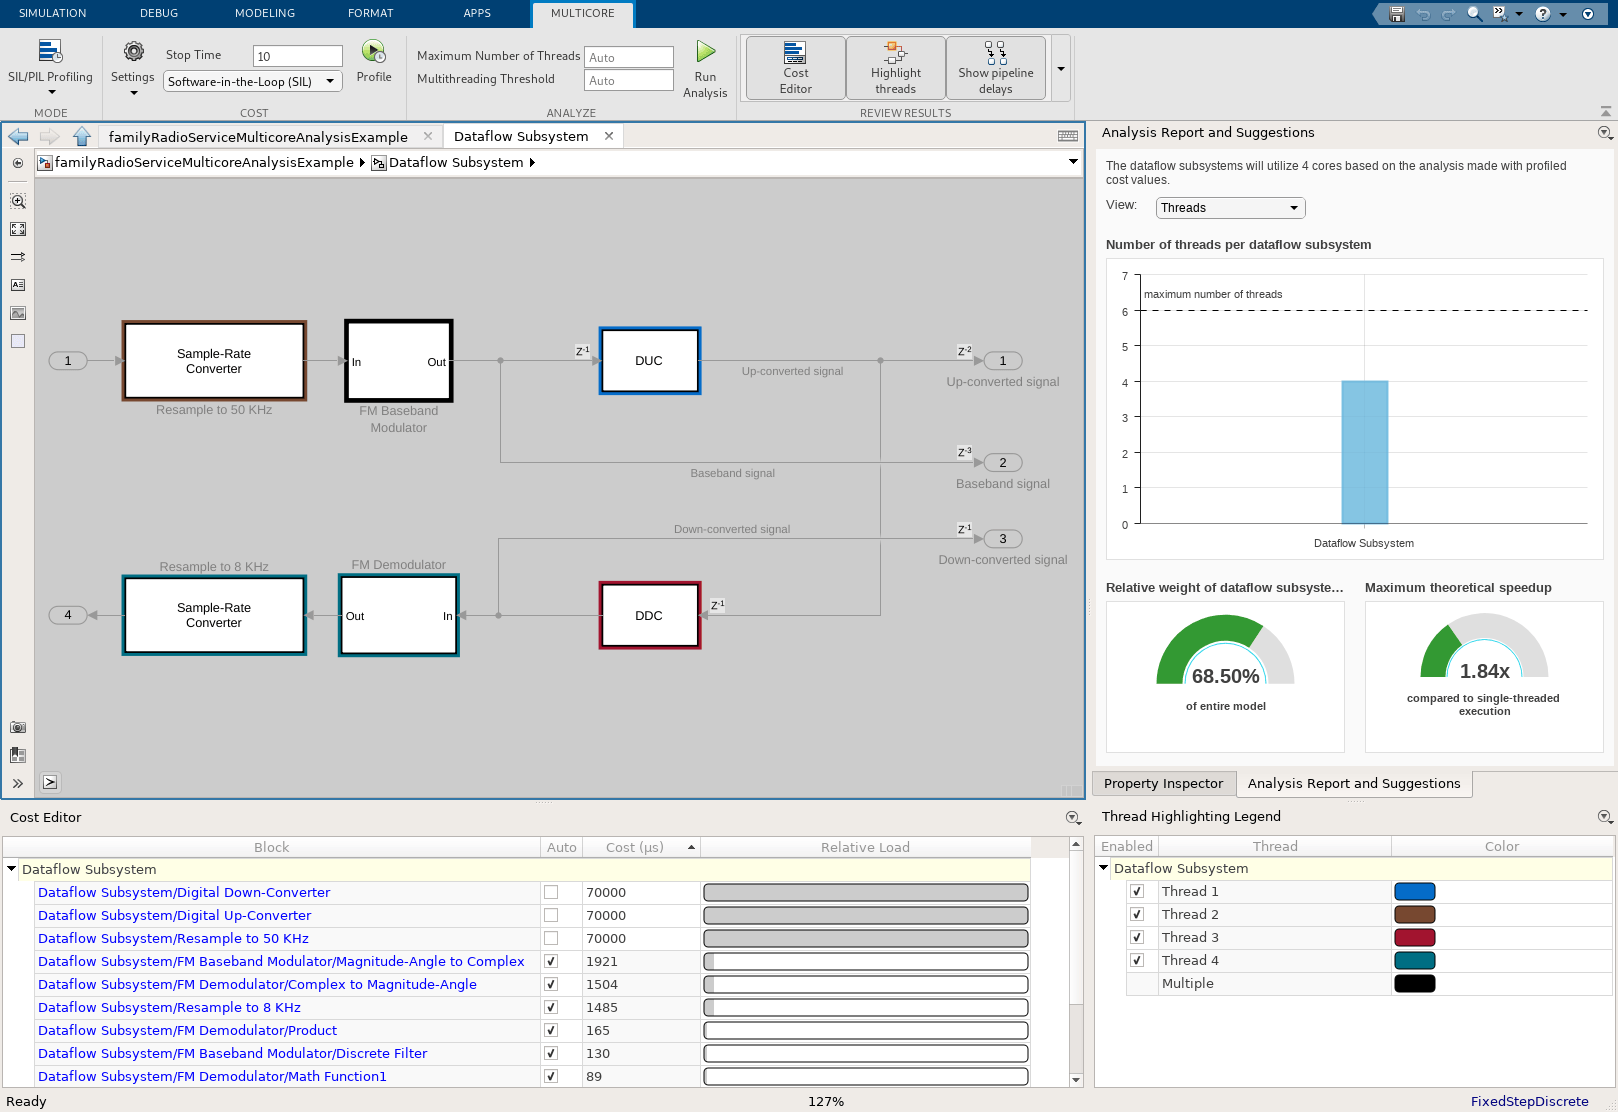Image resolution: width=1618 pixels, height=1112 pixels.
Task: Click the Hide/Show Explorer Bar icon
Action: (x=18, y=163)
